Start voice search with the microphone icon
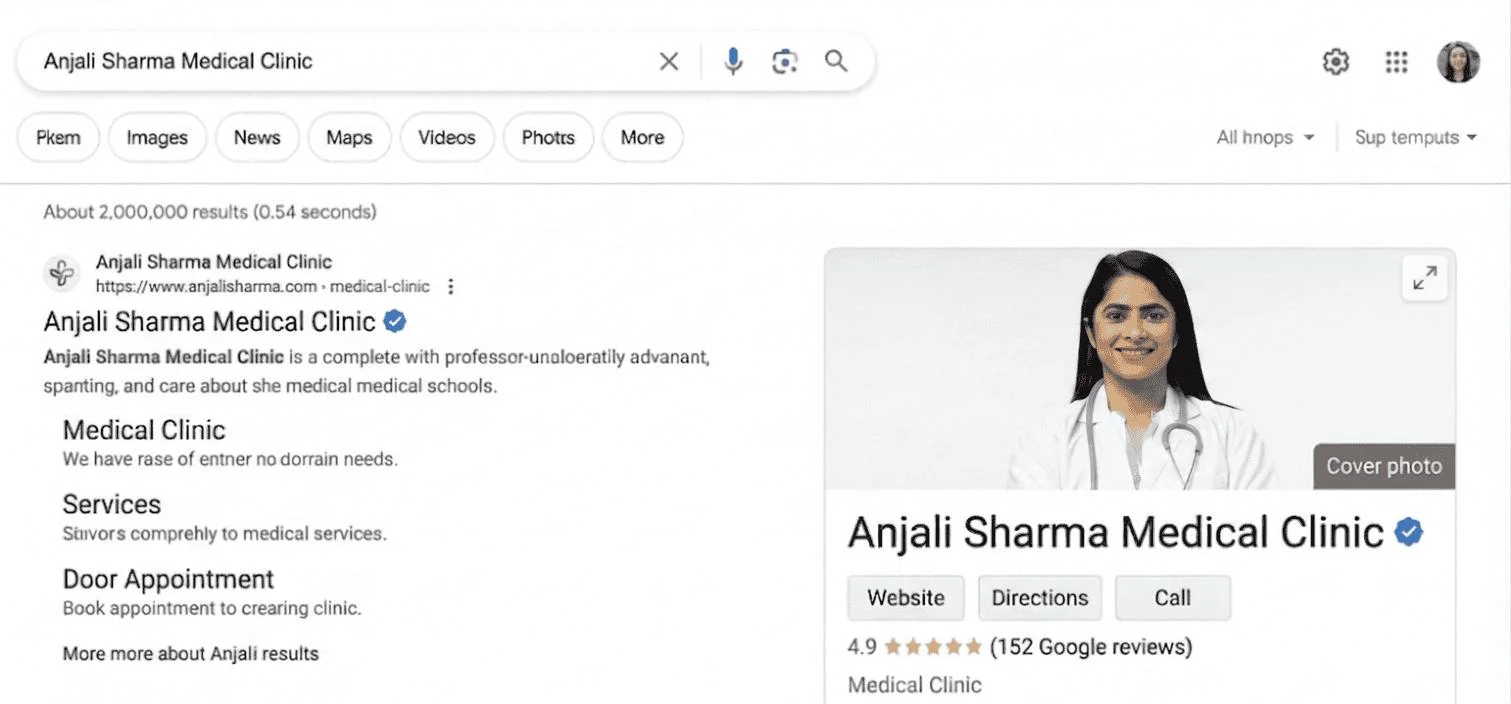1511x704 pixels. coord(733,61)
